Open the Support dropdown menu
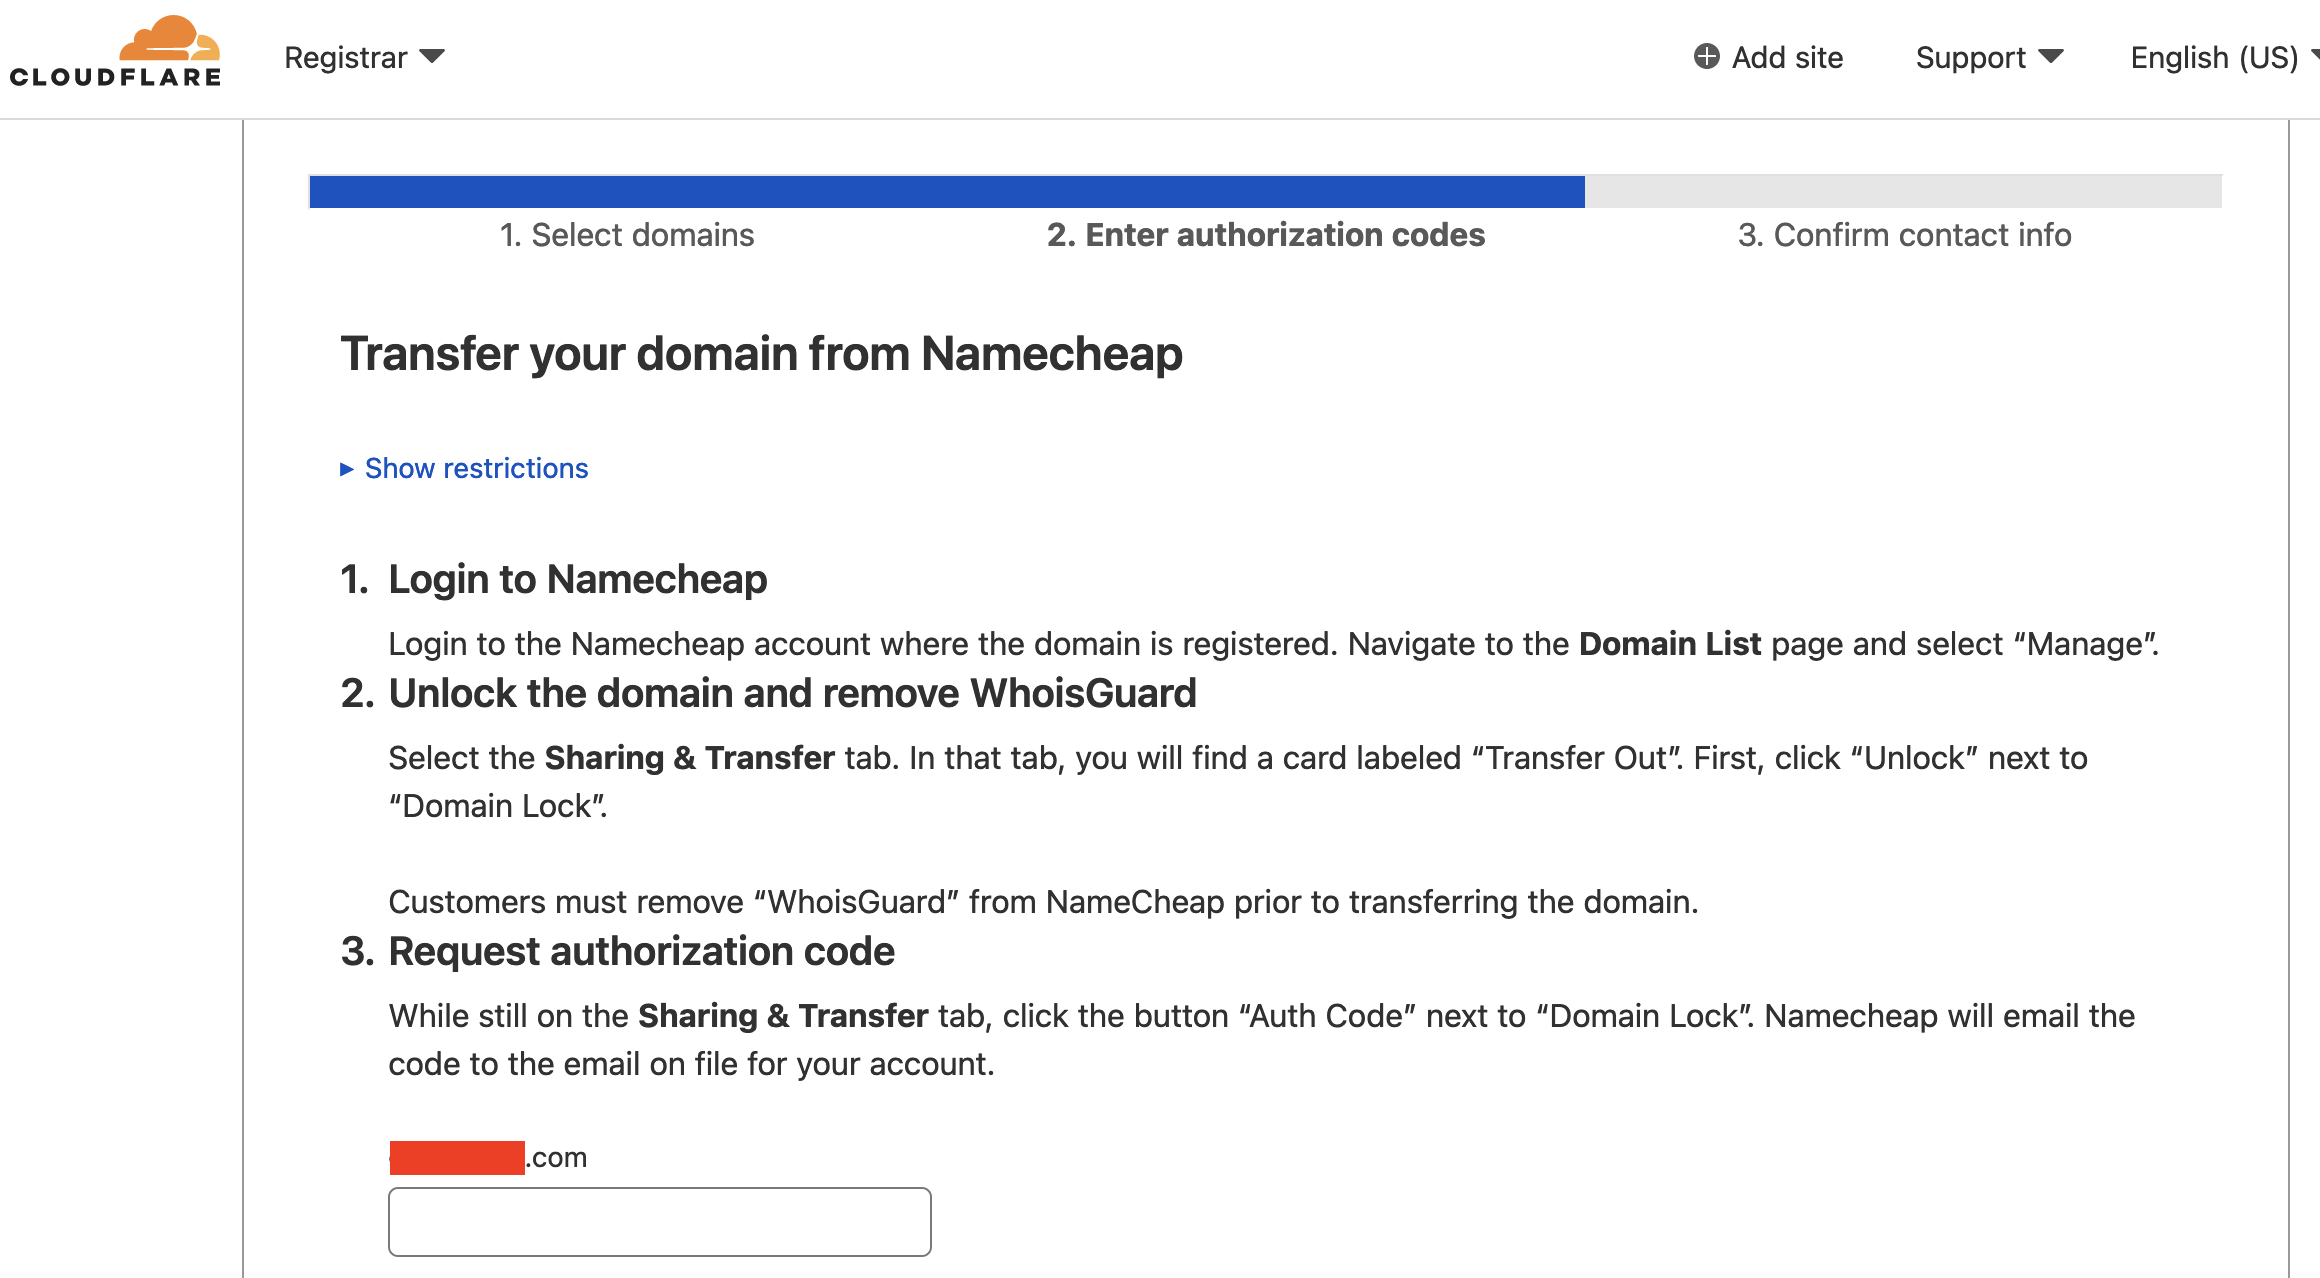The image size is (2320, 1278). 1989,58
